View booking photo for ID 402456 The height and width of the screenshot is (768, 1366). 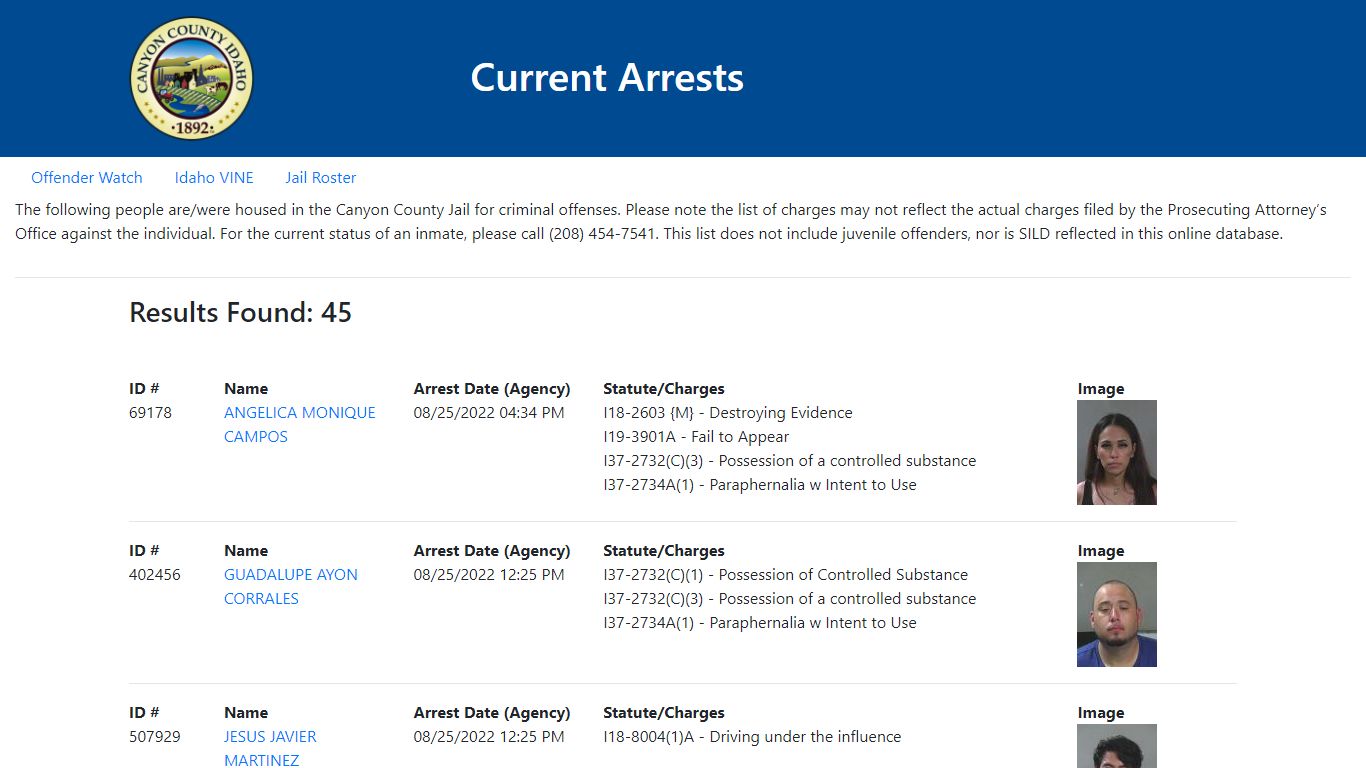click(1117, 614)
